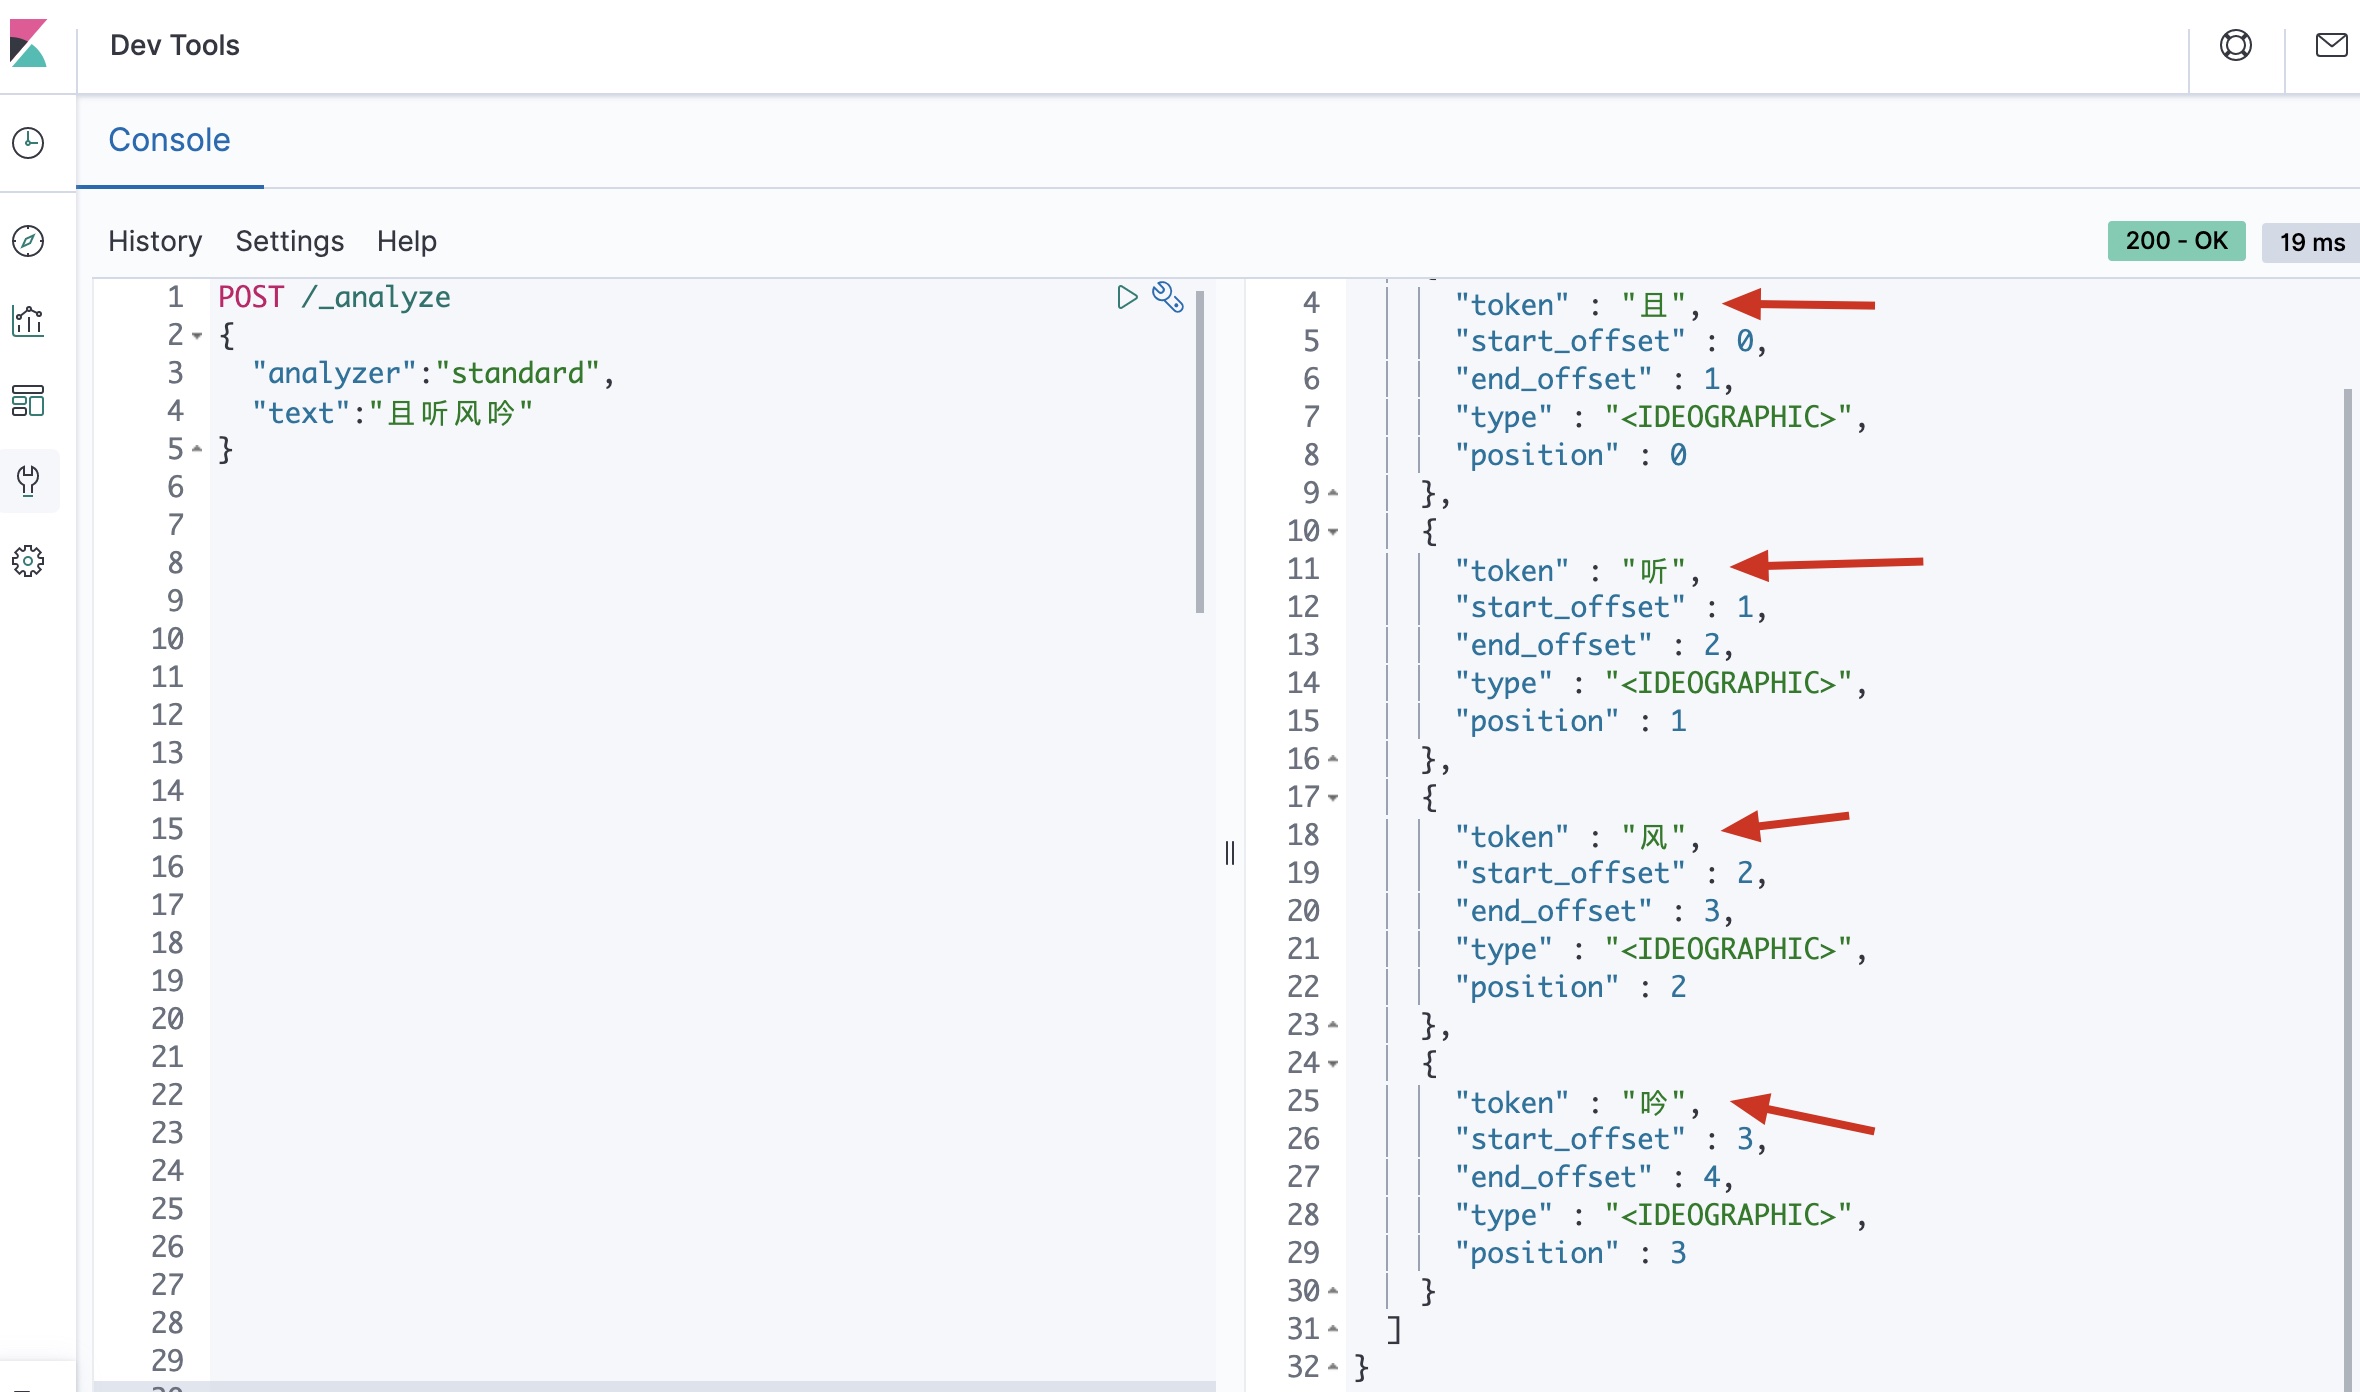This screenshot has width=2360, height=1392.
Task: Collapse fold marker at output line 16
Action: 1333,759
